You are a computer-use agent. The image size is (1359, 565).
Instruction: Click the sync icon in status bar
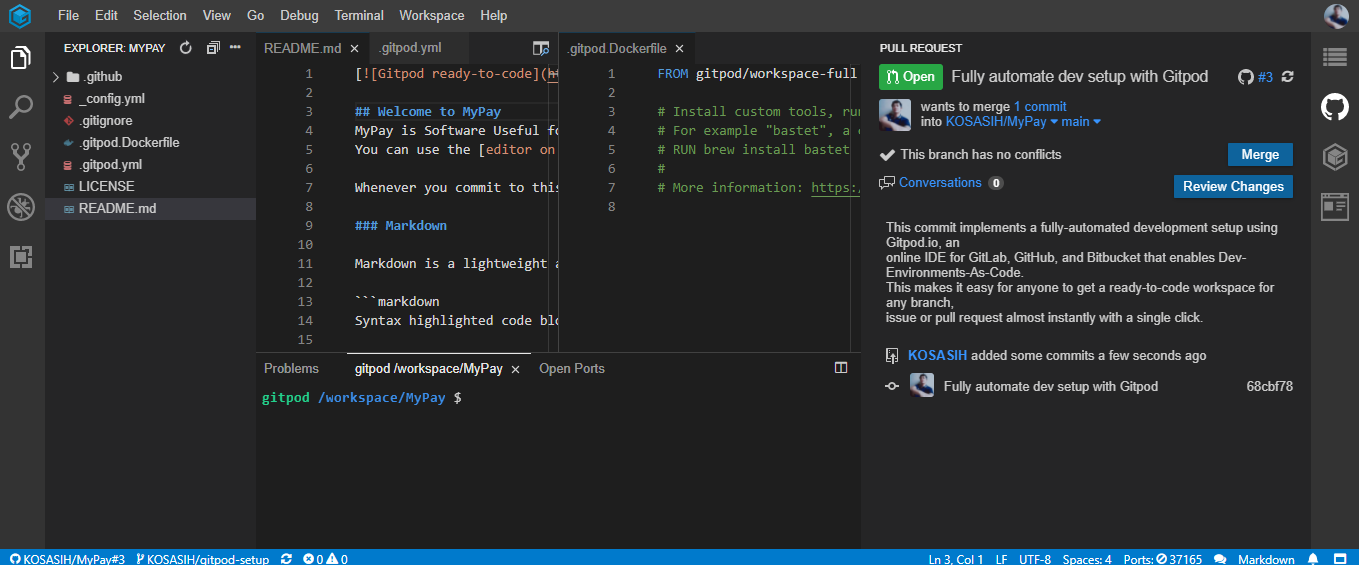tap(287, 559)
